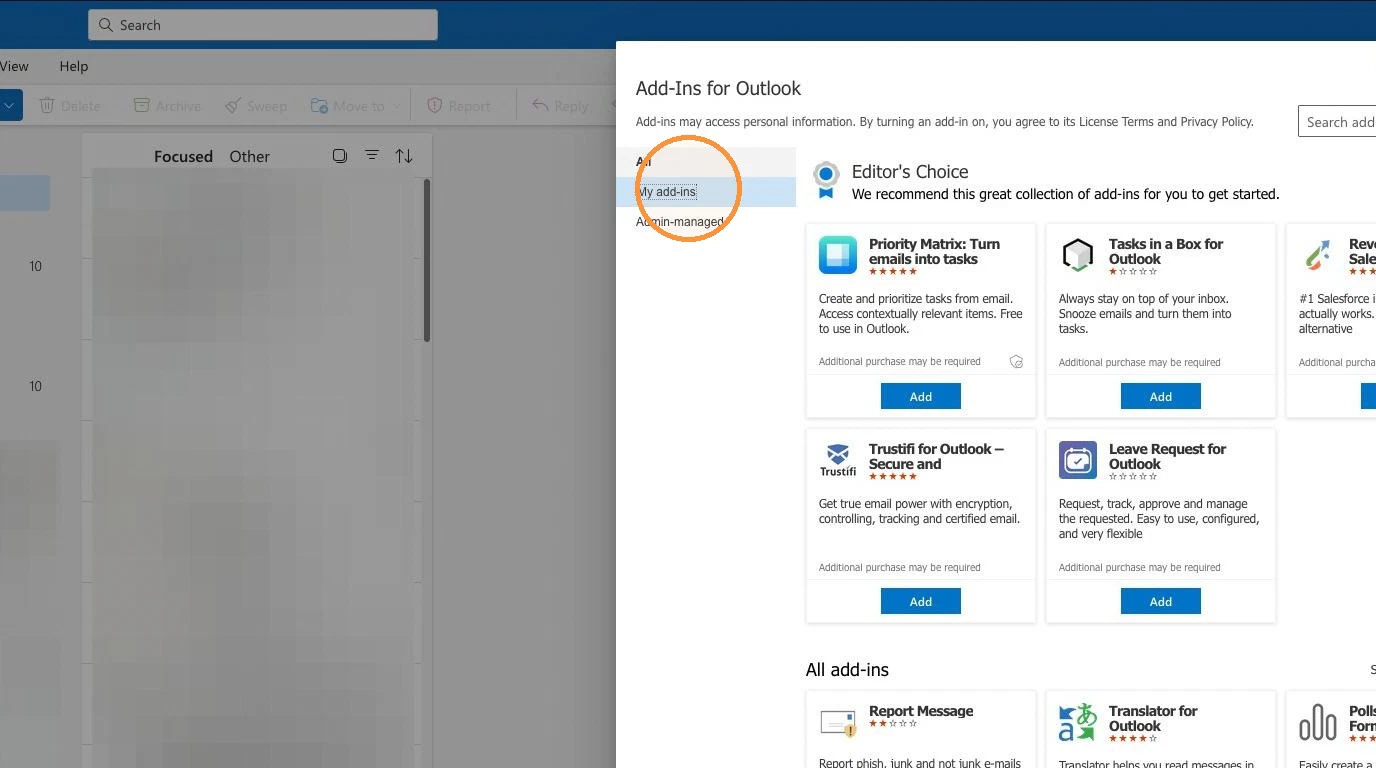Add the Tasks in a Box add-in
Screen dimensions: 1376x768
(1161, 396)
